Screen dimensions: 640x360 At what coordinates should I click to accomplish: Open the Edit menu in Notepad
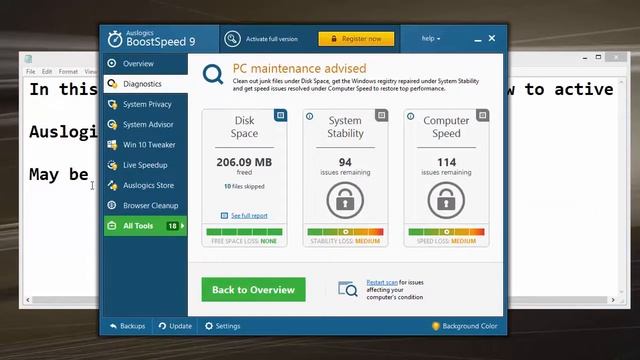click(x=47, y=72)
